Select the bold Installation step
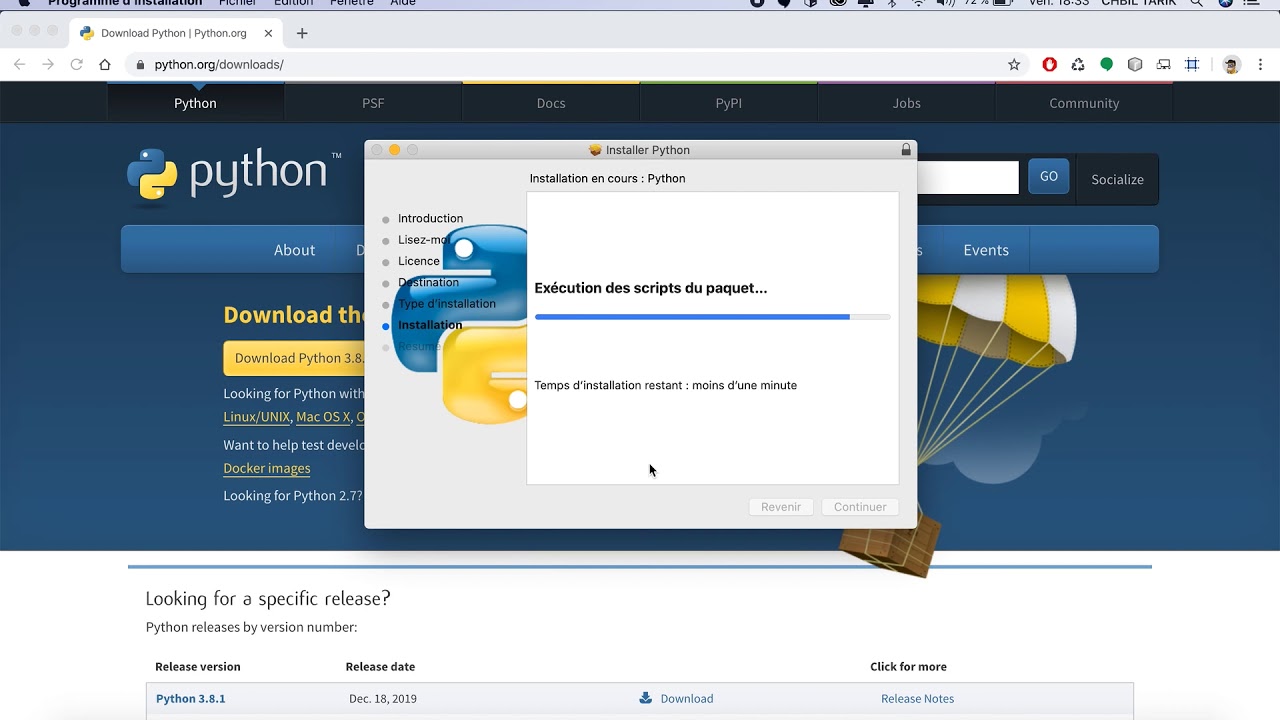 click(x=430, y=325)
